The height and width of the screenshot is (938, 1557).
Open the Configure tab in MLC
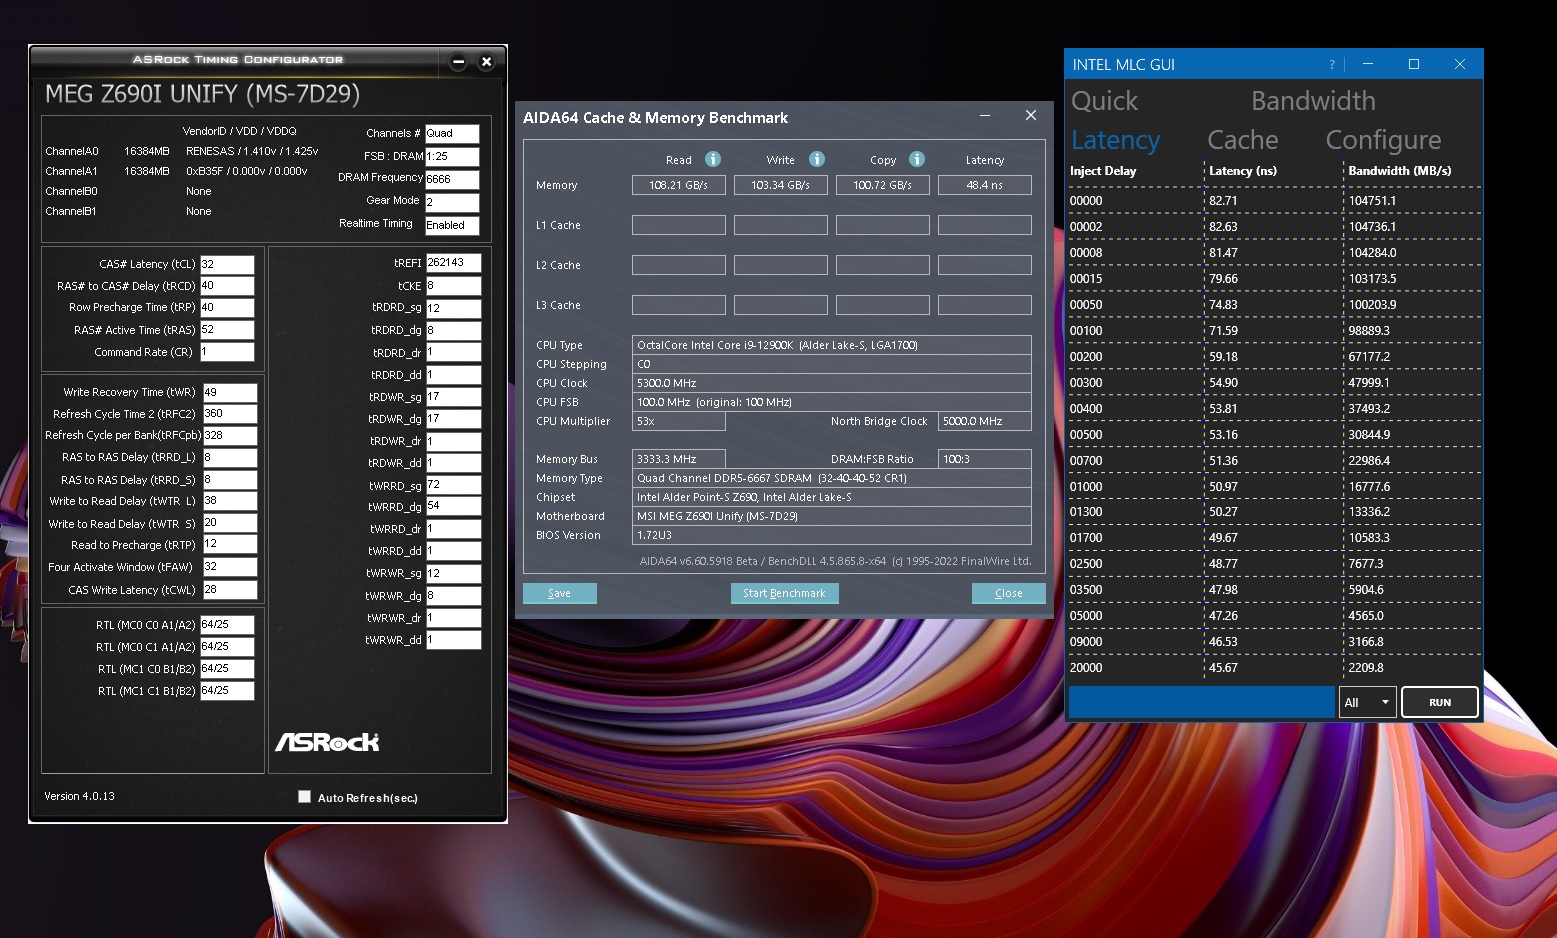tap(1383, 140)
